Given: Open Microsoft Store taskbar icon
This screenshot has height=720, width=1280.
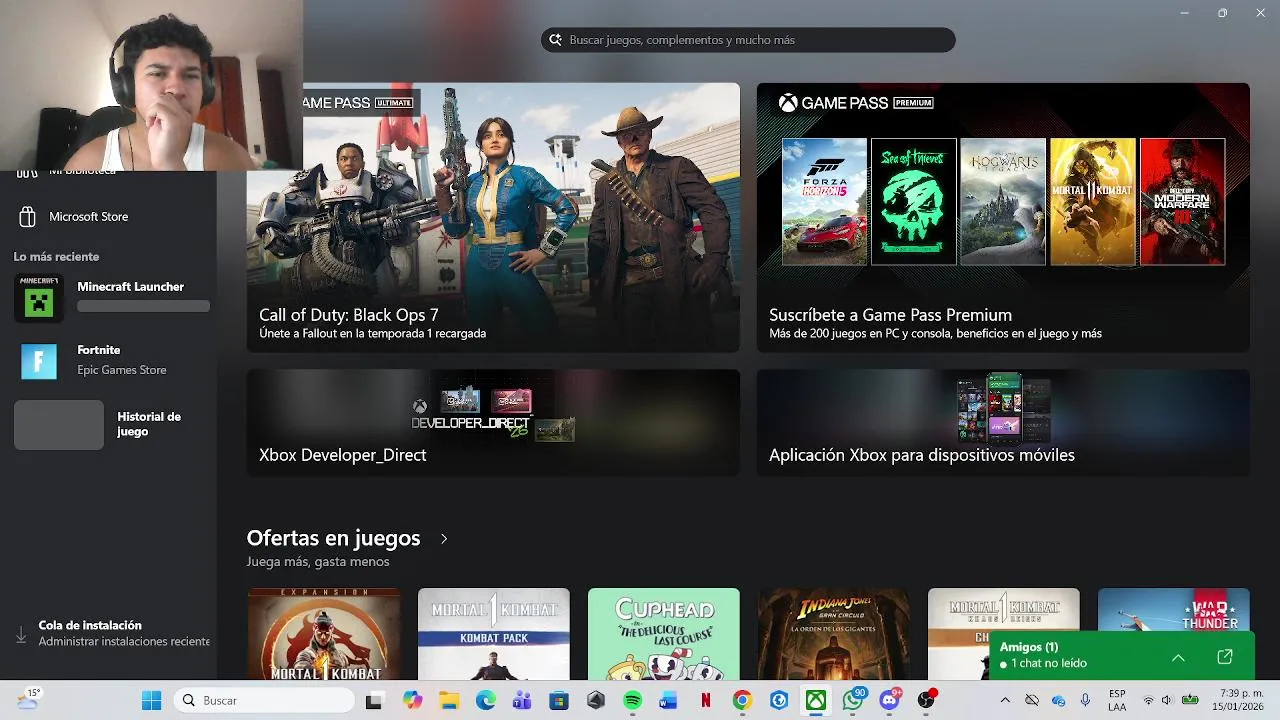Looking at the screenshot, I should point(559,701).
